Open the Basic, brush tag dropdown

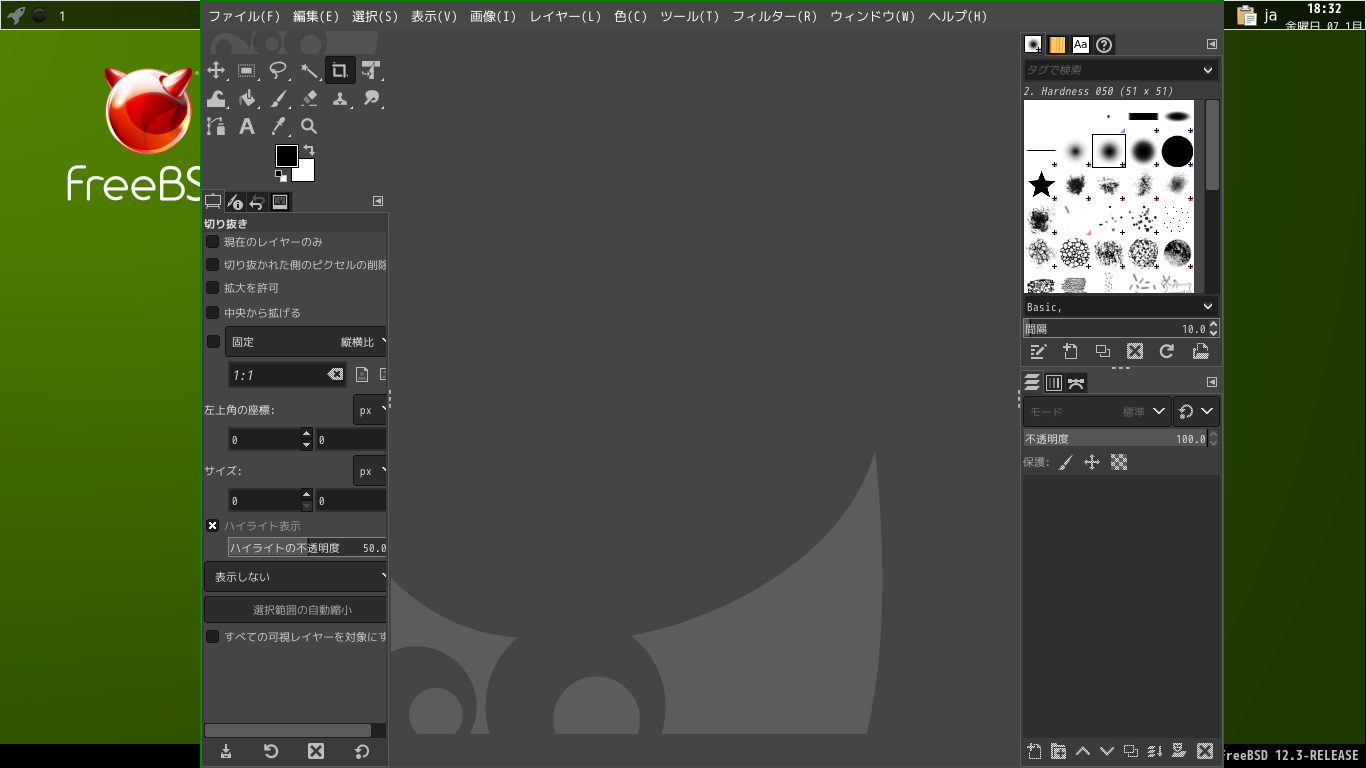[x=1120, y=307]
